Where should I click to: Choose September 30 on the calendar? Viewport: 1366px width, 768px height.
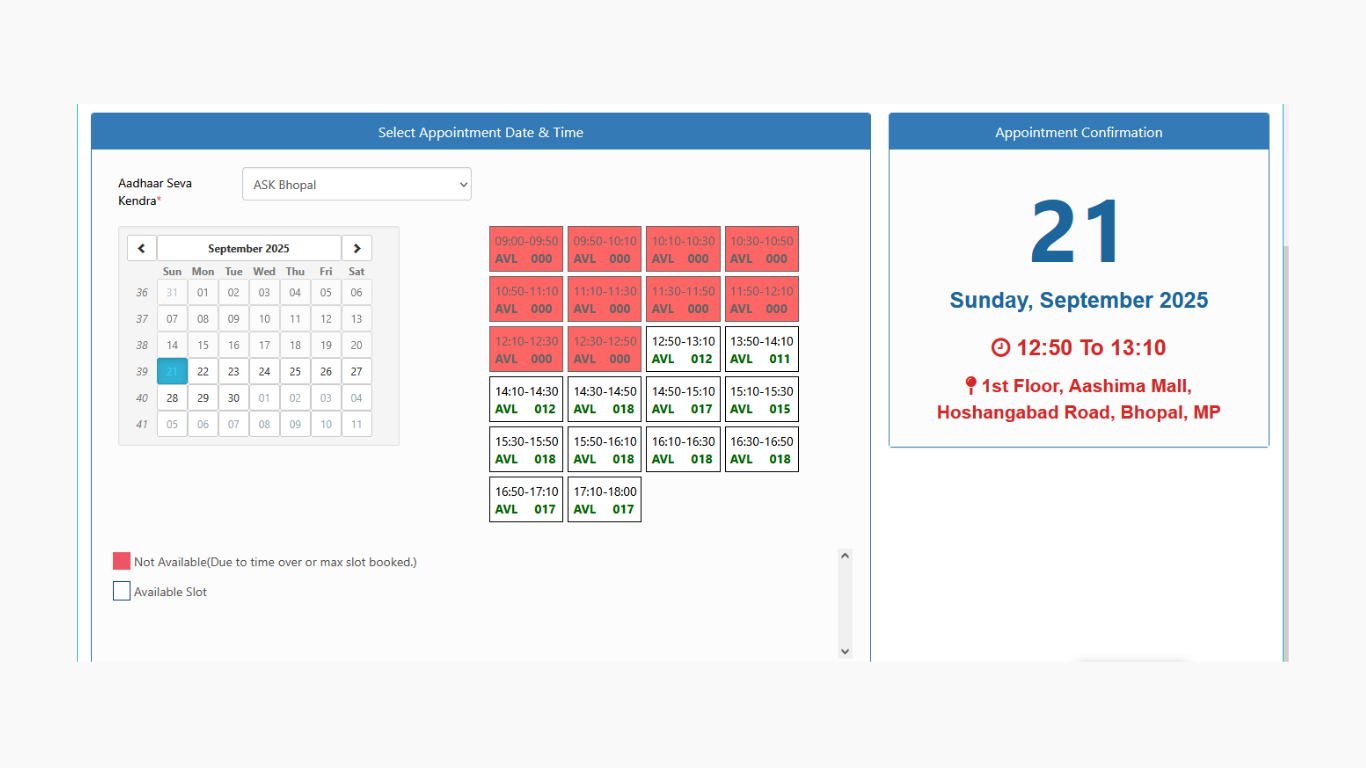point(233,397)
